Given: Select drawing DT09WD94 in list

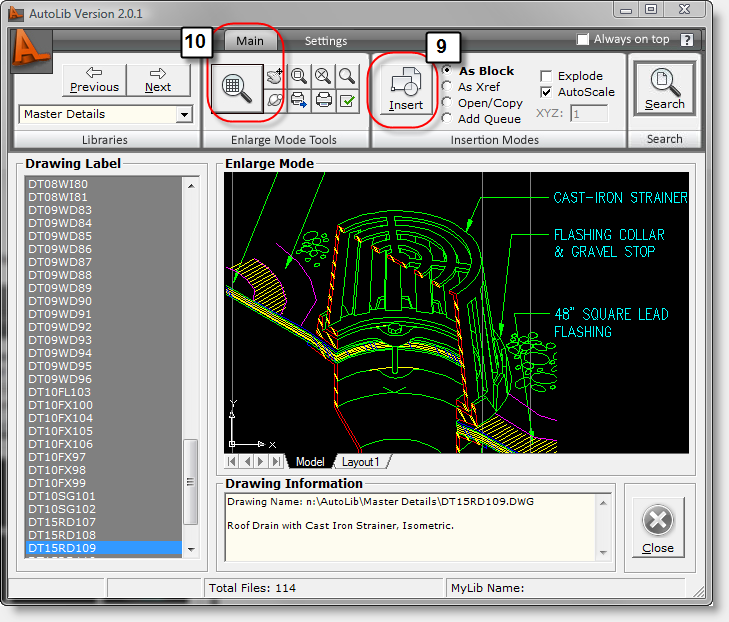Looking at the screenshot, I should coord(105,353).
